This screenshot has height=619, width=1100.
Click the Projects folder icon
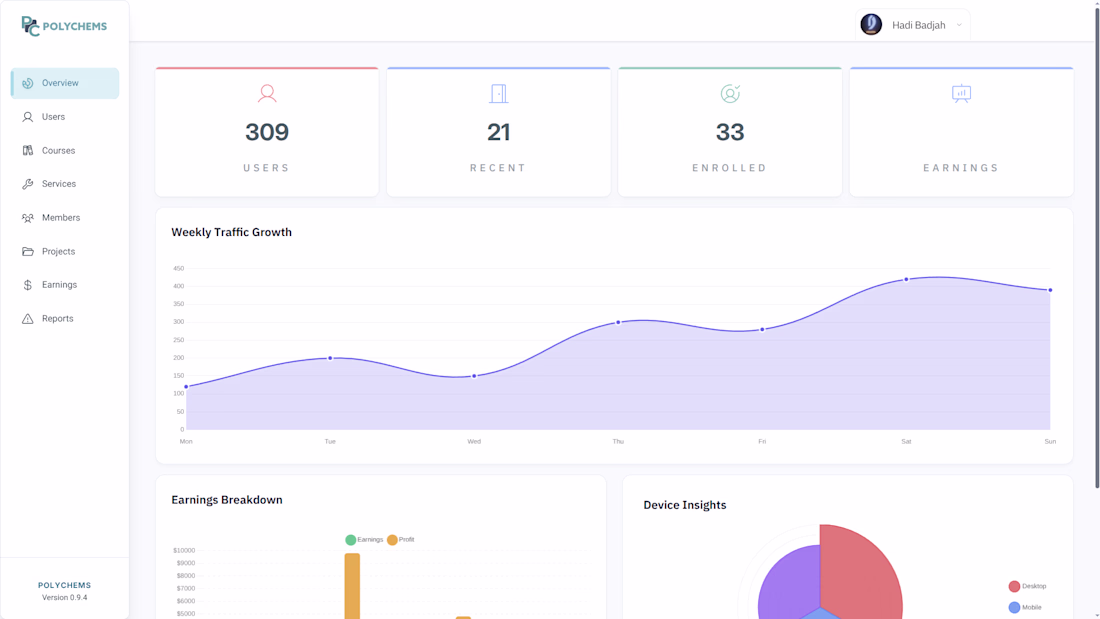pyautogui.click(x=27, y=251)
